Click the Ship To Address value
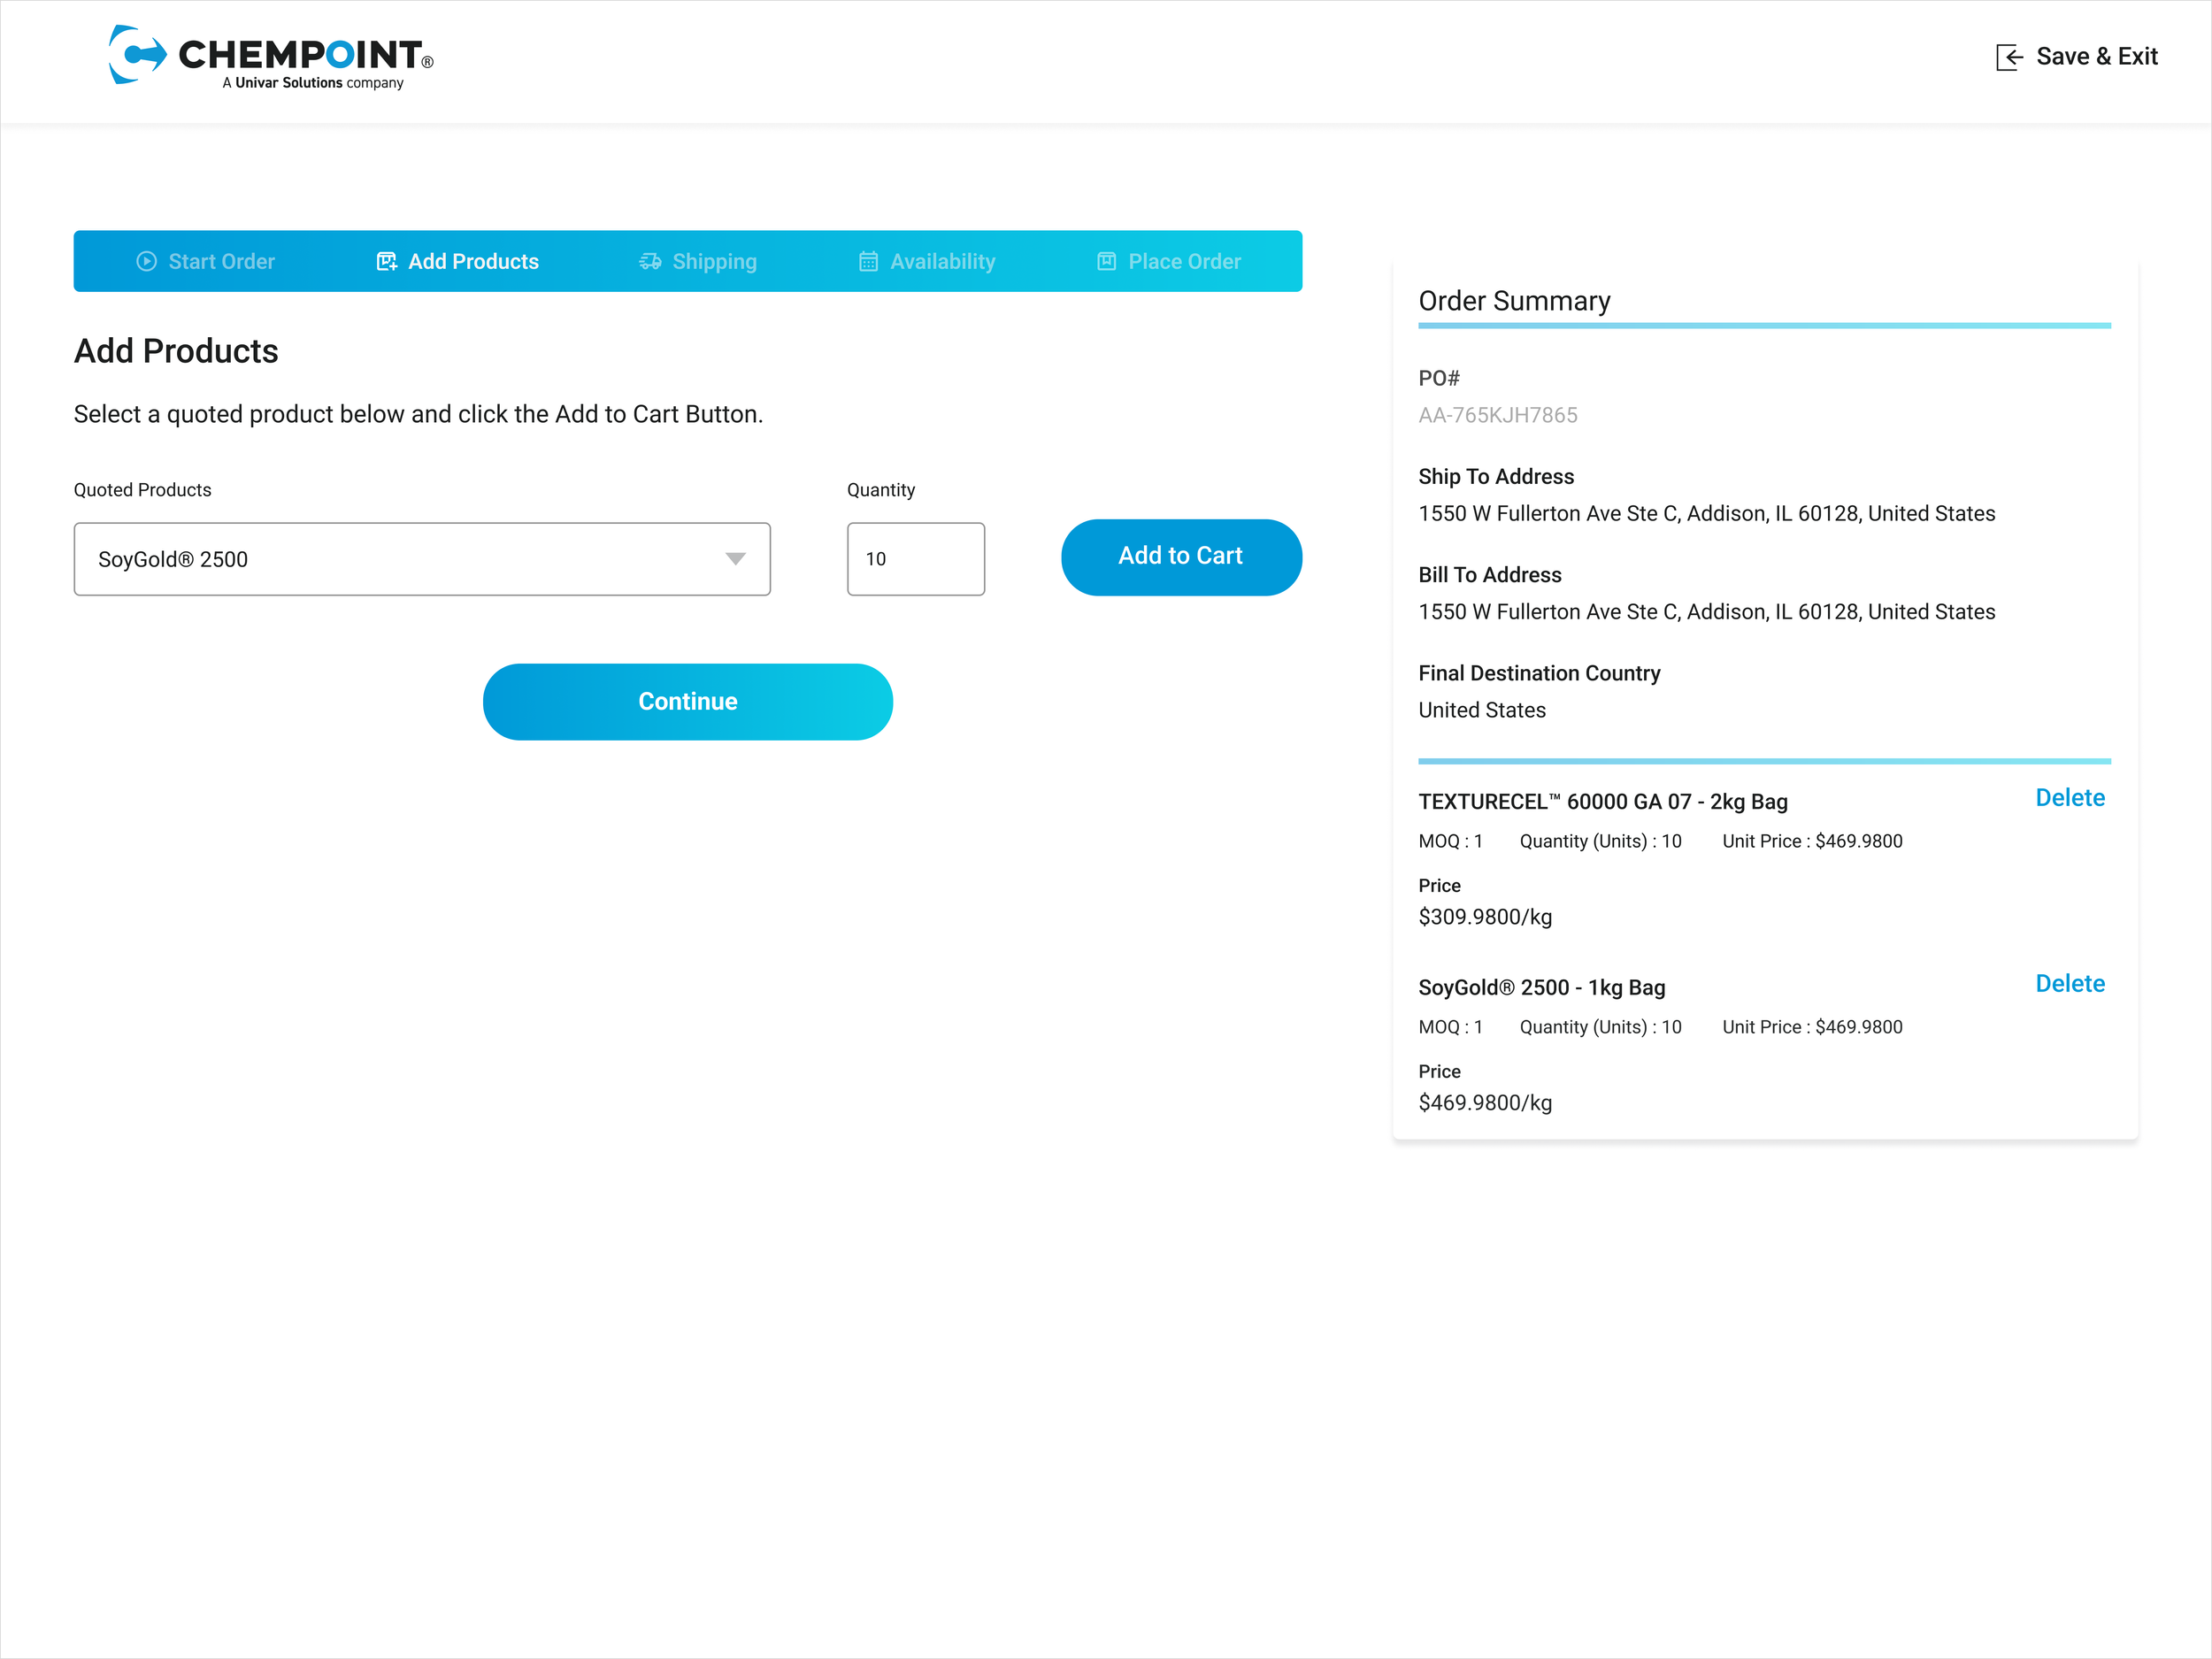The height and width of the screenshot is (1659, 2212). click(x=1707, y=513)
